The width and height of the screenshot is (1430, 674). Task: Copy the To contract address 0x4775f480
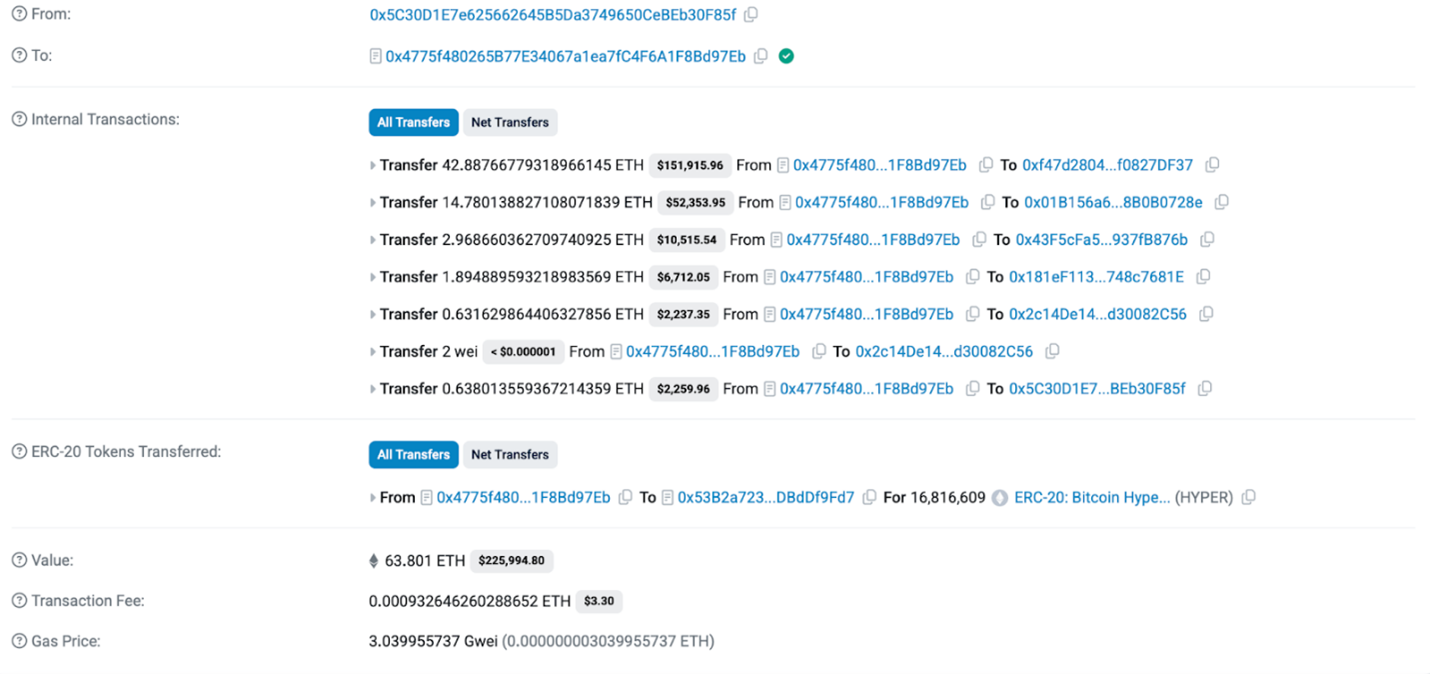[x=761, y=56]
